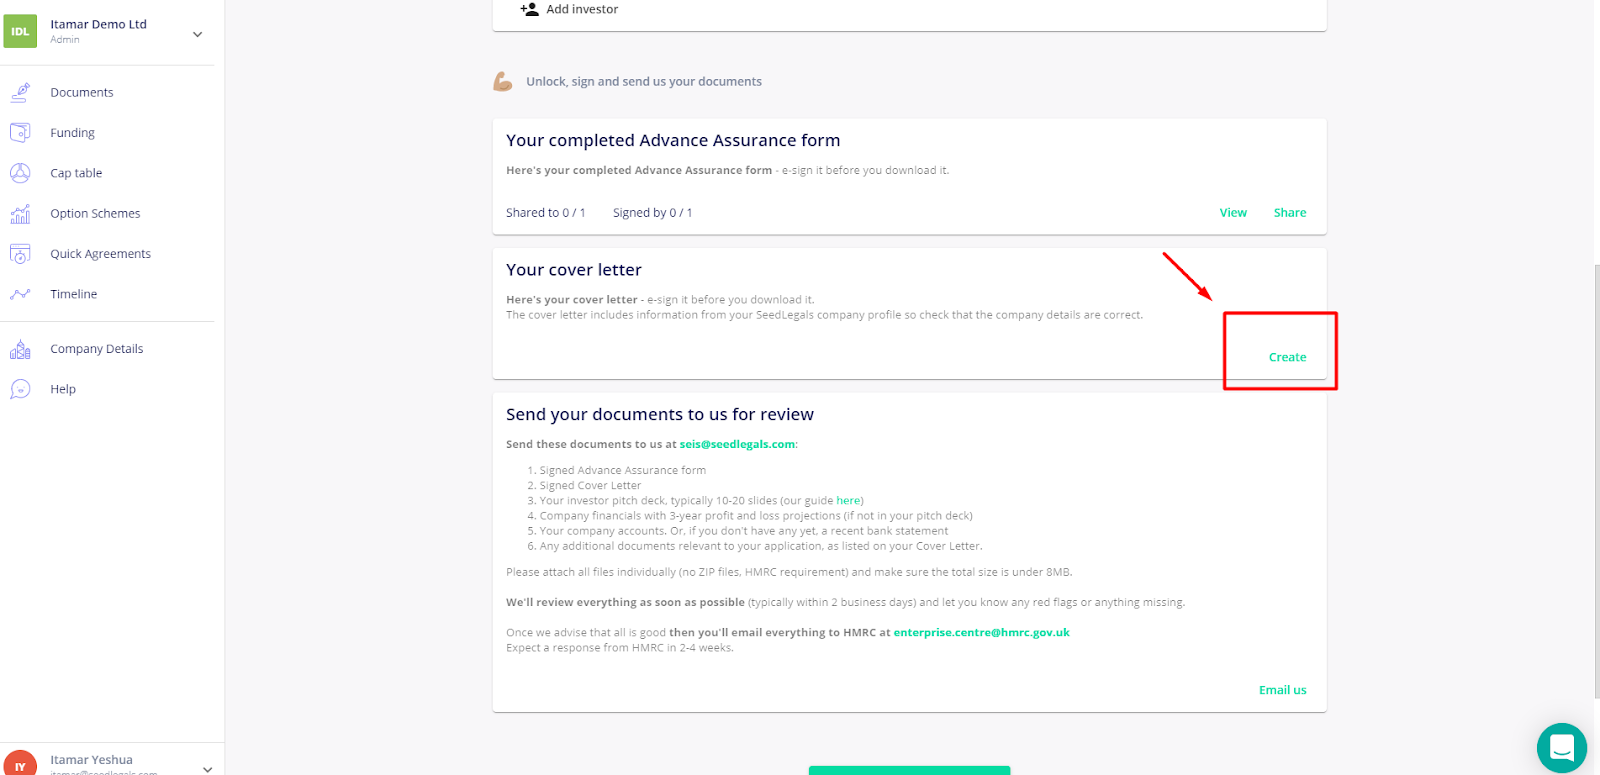View the completed Advance Assurance form
1600x775 pixels.
pos(1233,213)
